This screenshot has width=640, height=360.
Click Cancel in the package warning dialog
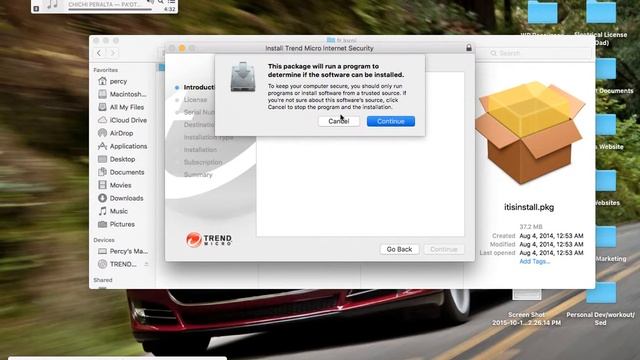339,121
